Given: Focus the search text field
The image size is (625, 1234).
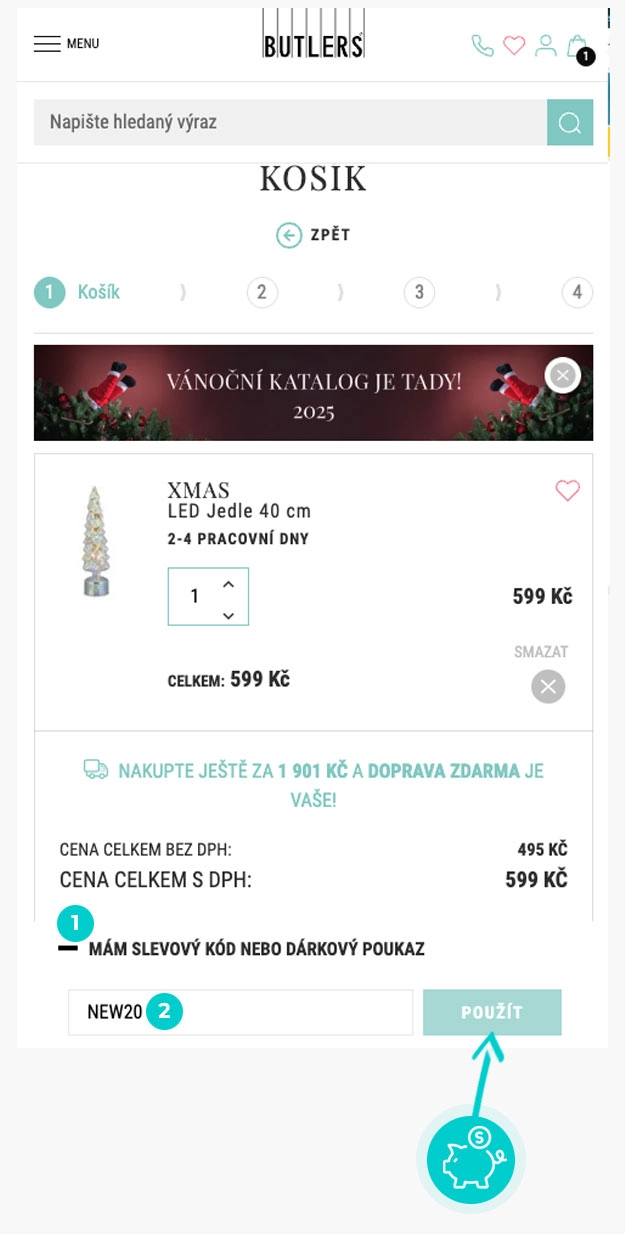Looking at the screenshot, I should [x=290, y=123].
